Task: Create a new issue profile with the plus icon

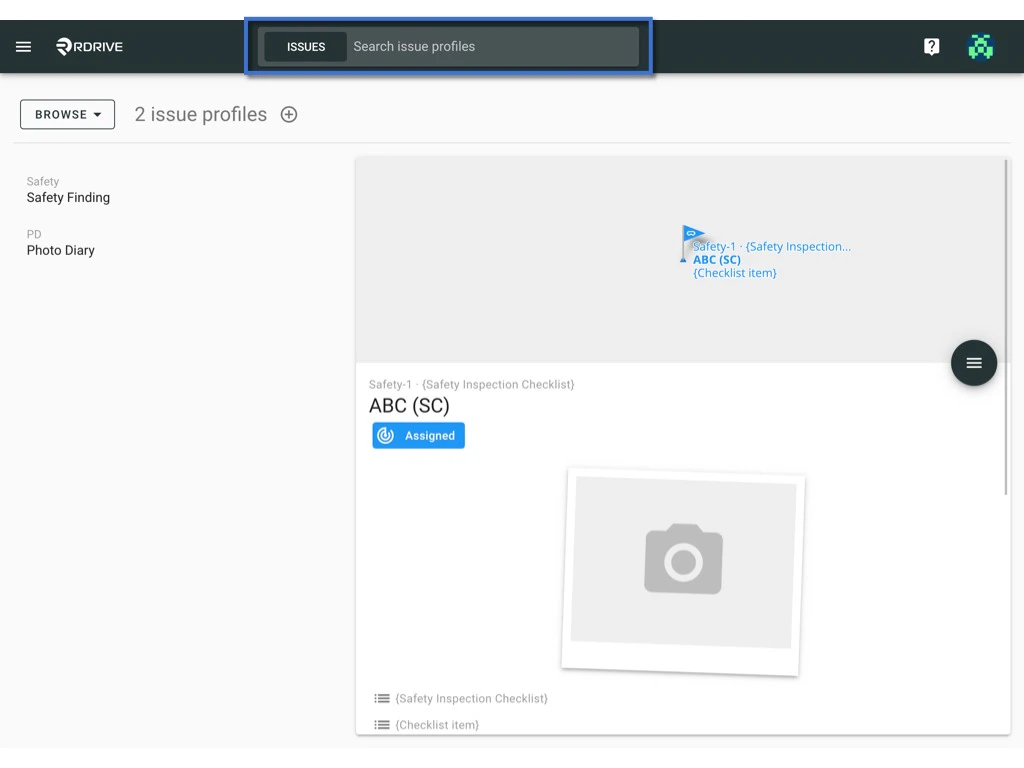Action: point(288,114)
